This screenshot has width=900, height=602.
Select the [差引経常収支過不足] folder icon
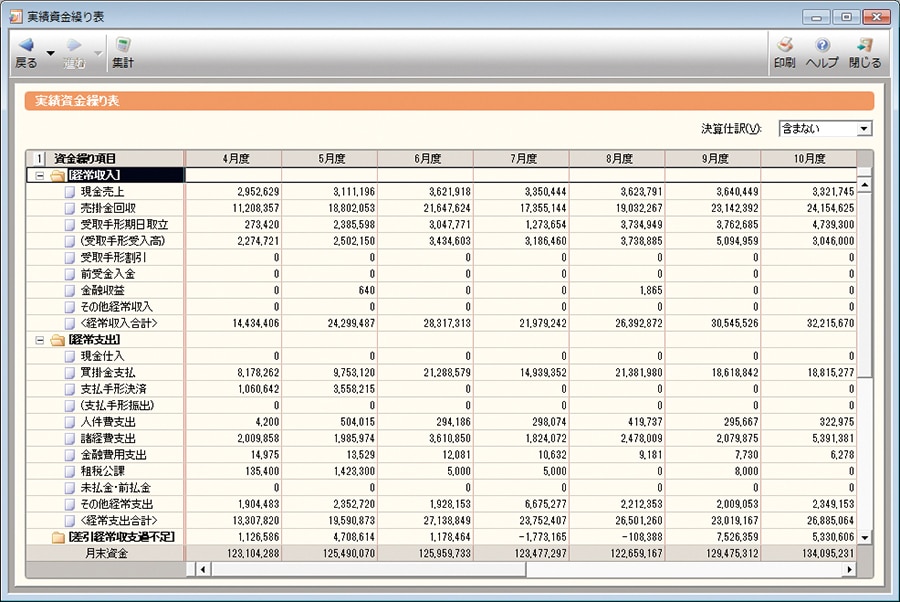58,537
